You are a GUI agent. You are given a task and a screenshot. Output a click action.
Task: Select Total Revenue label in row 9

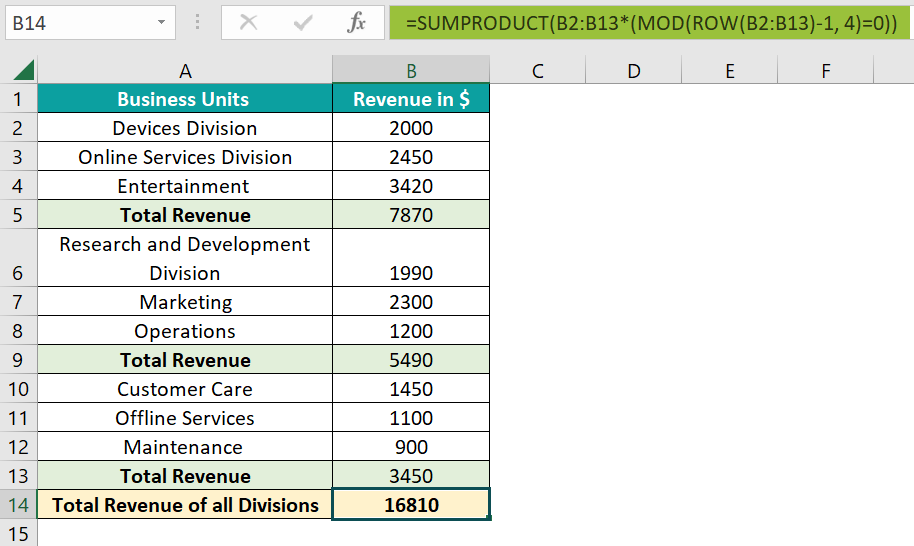[x=185, y=360]
